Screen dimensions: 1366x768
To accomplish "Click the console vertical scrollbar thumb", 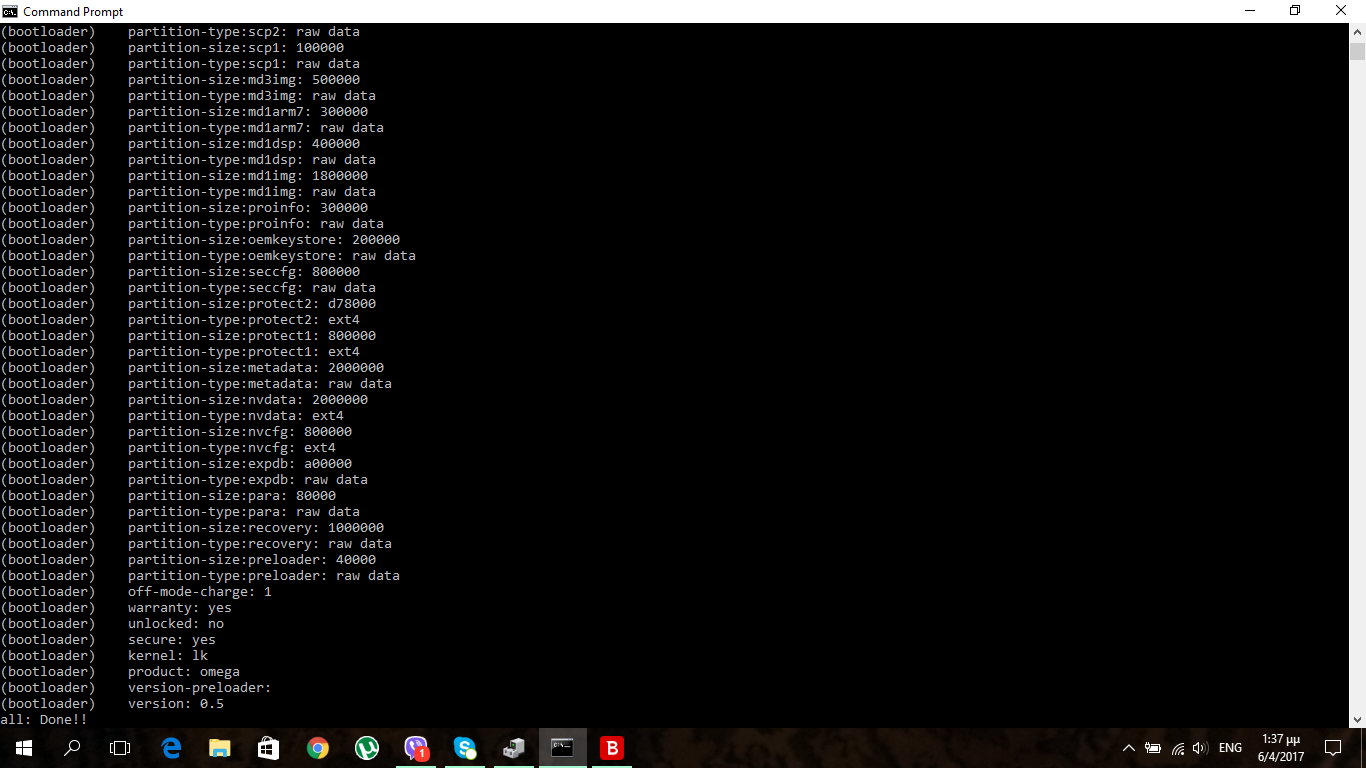I will 1357,52.
